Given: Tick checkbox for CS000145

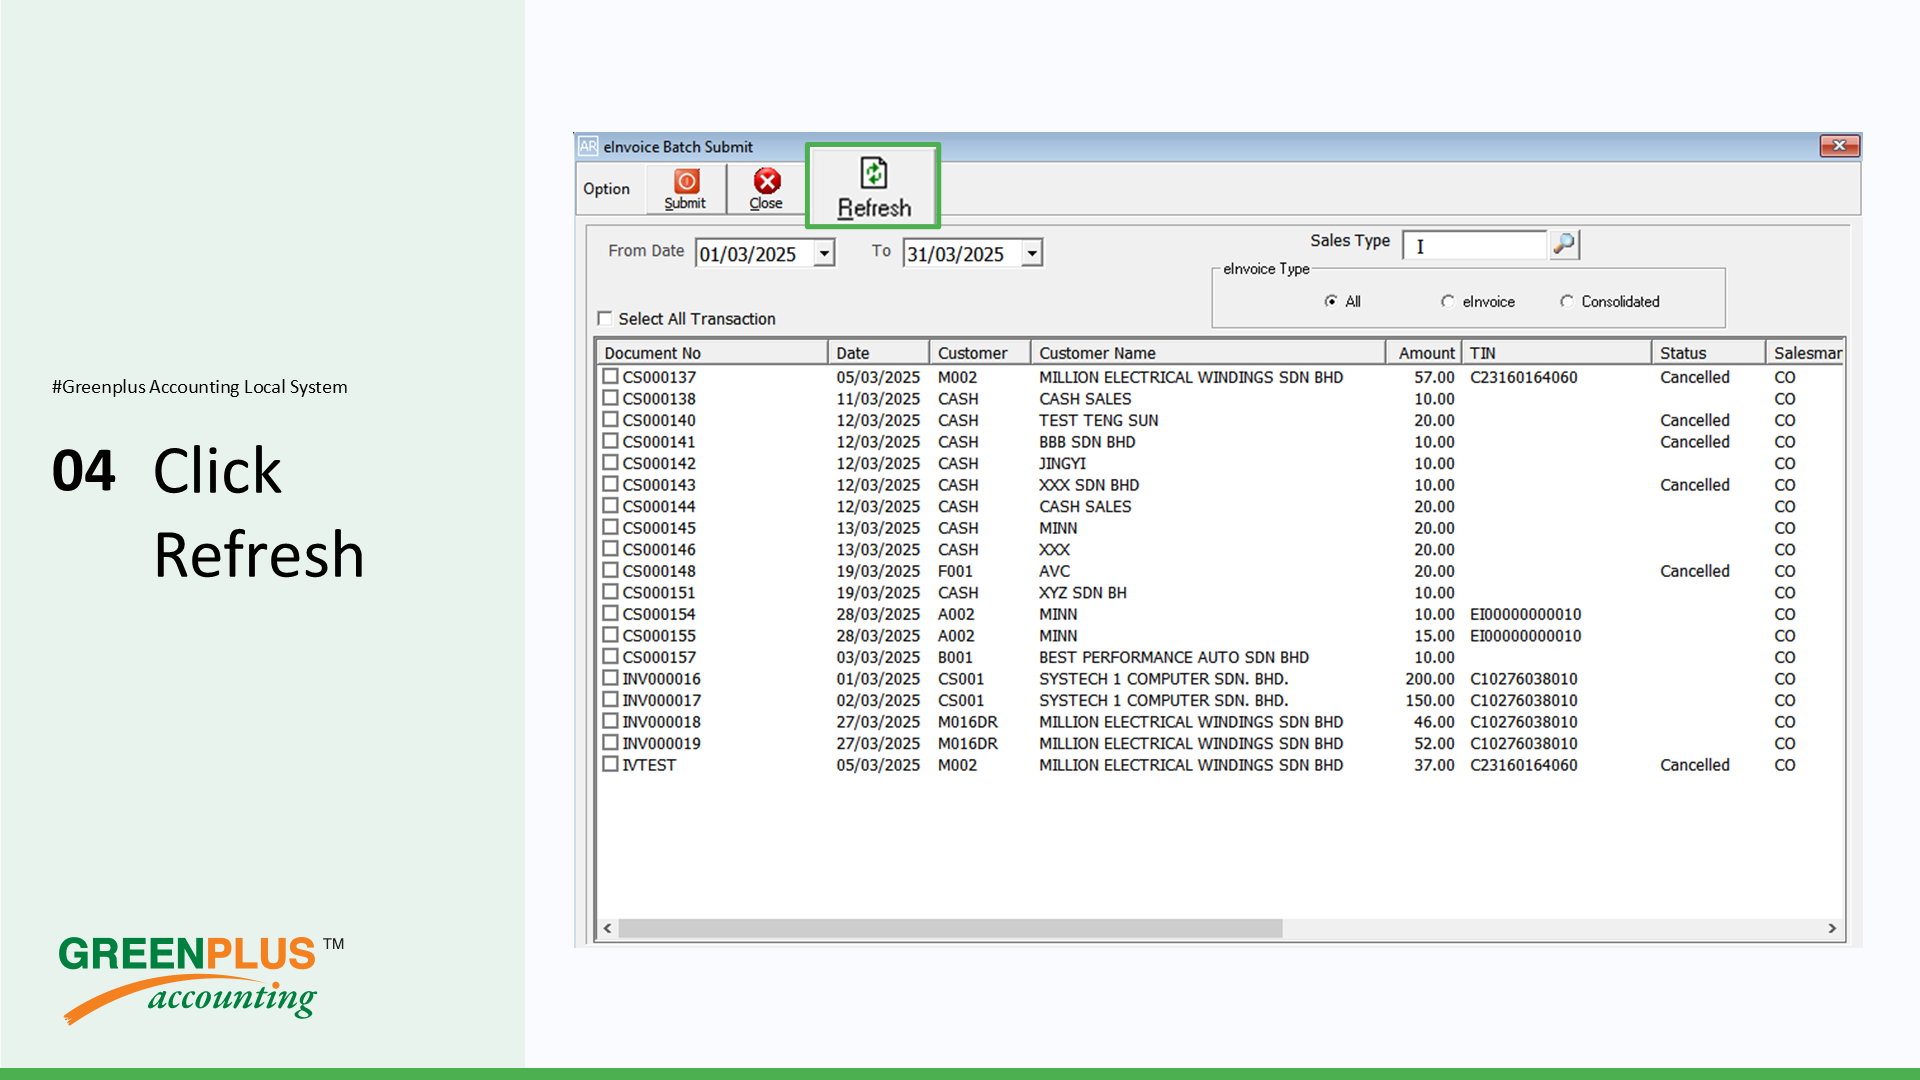Looking at the screenshot, I should (610, 527).
